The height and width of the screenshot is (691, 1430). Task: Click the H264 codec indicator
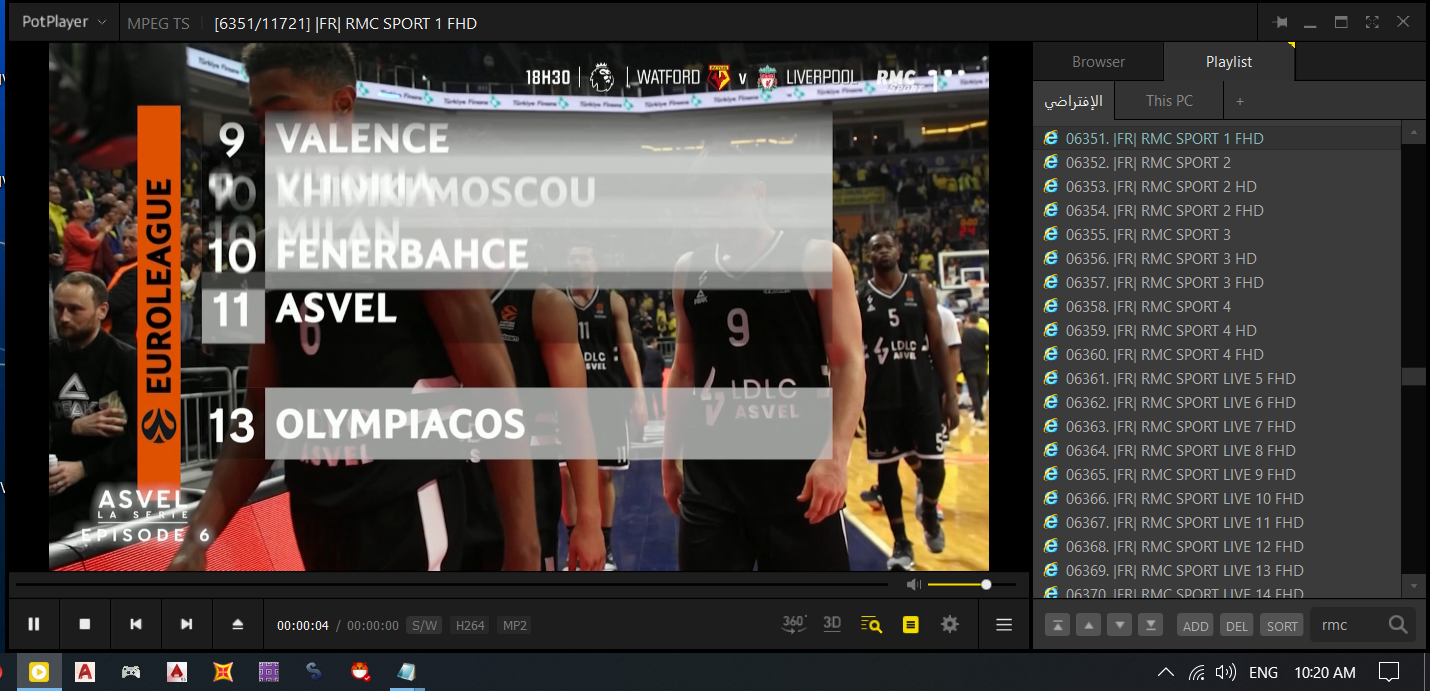click(x=470, y=626)
